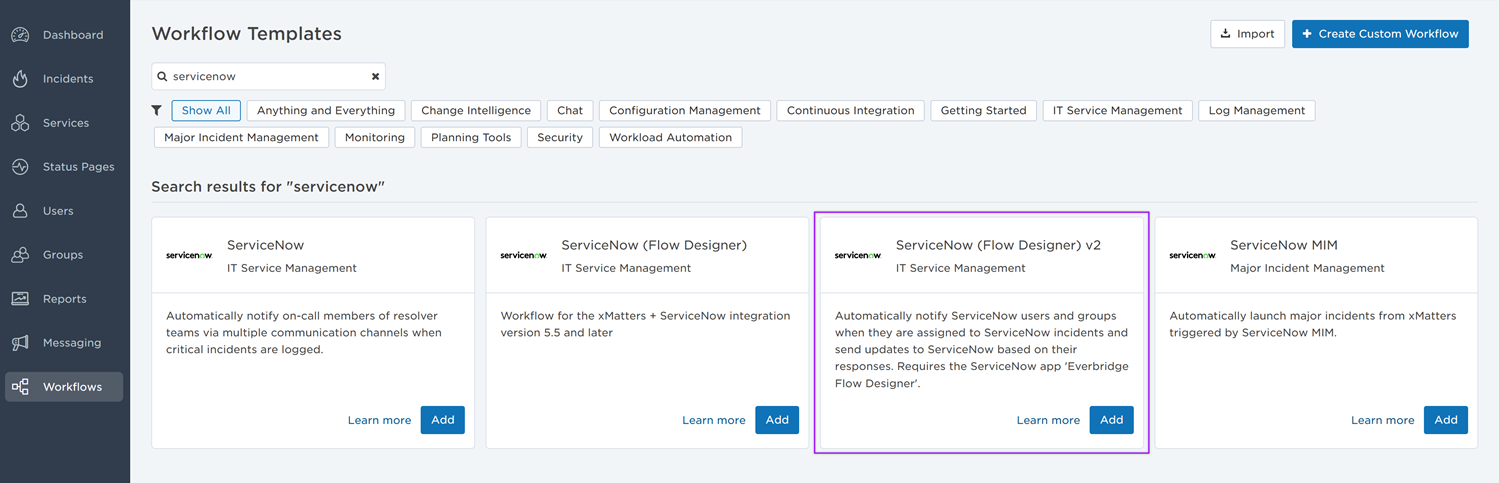Open the Reports page
The image size is (1499, 483).
coord(65,299)
